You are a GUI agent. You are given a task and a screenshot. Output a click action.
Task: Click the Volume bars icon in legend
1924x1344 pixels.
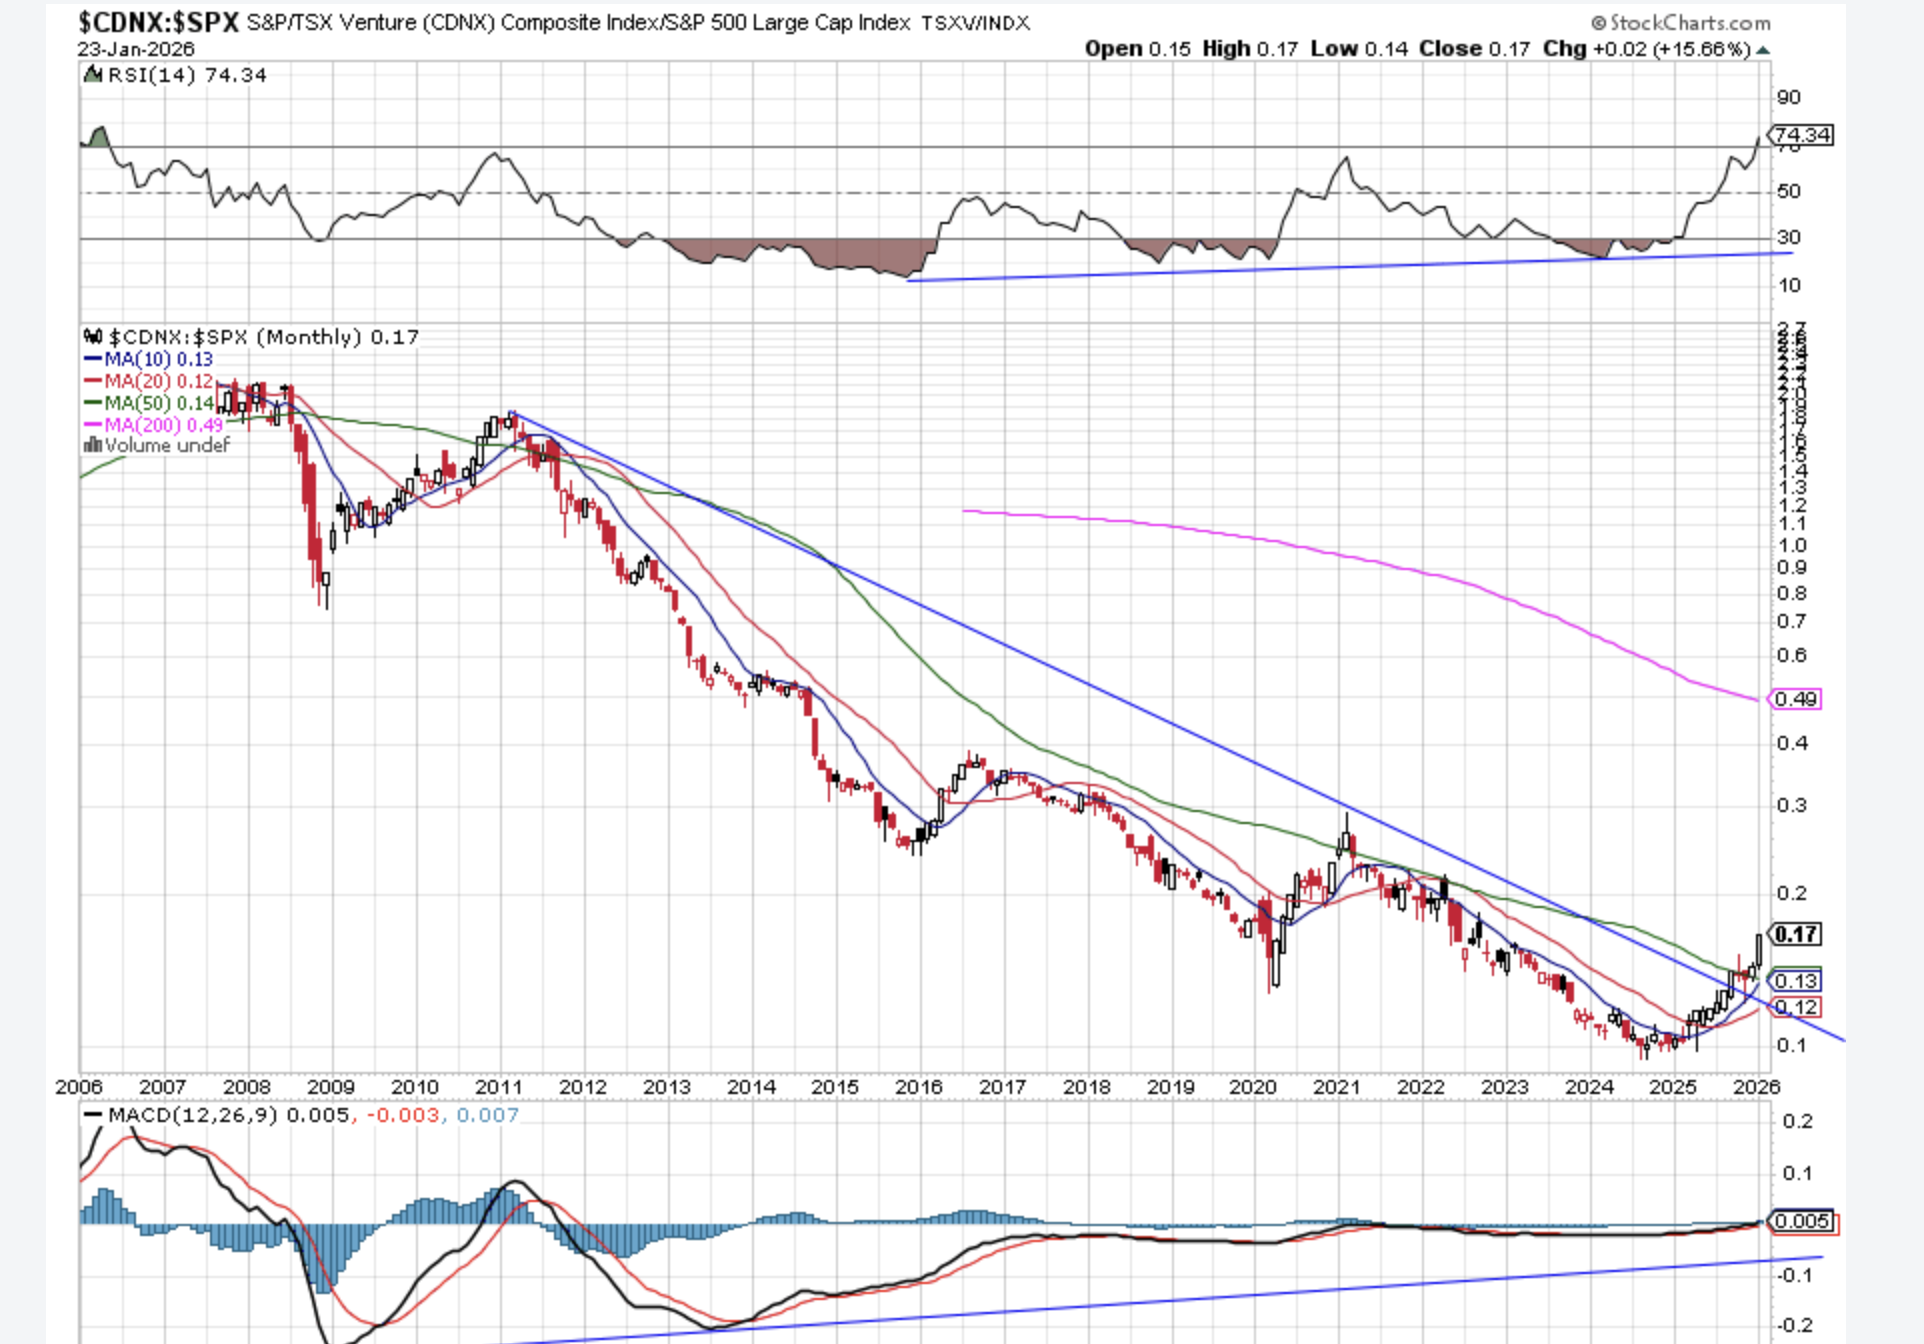93,446
